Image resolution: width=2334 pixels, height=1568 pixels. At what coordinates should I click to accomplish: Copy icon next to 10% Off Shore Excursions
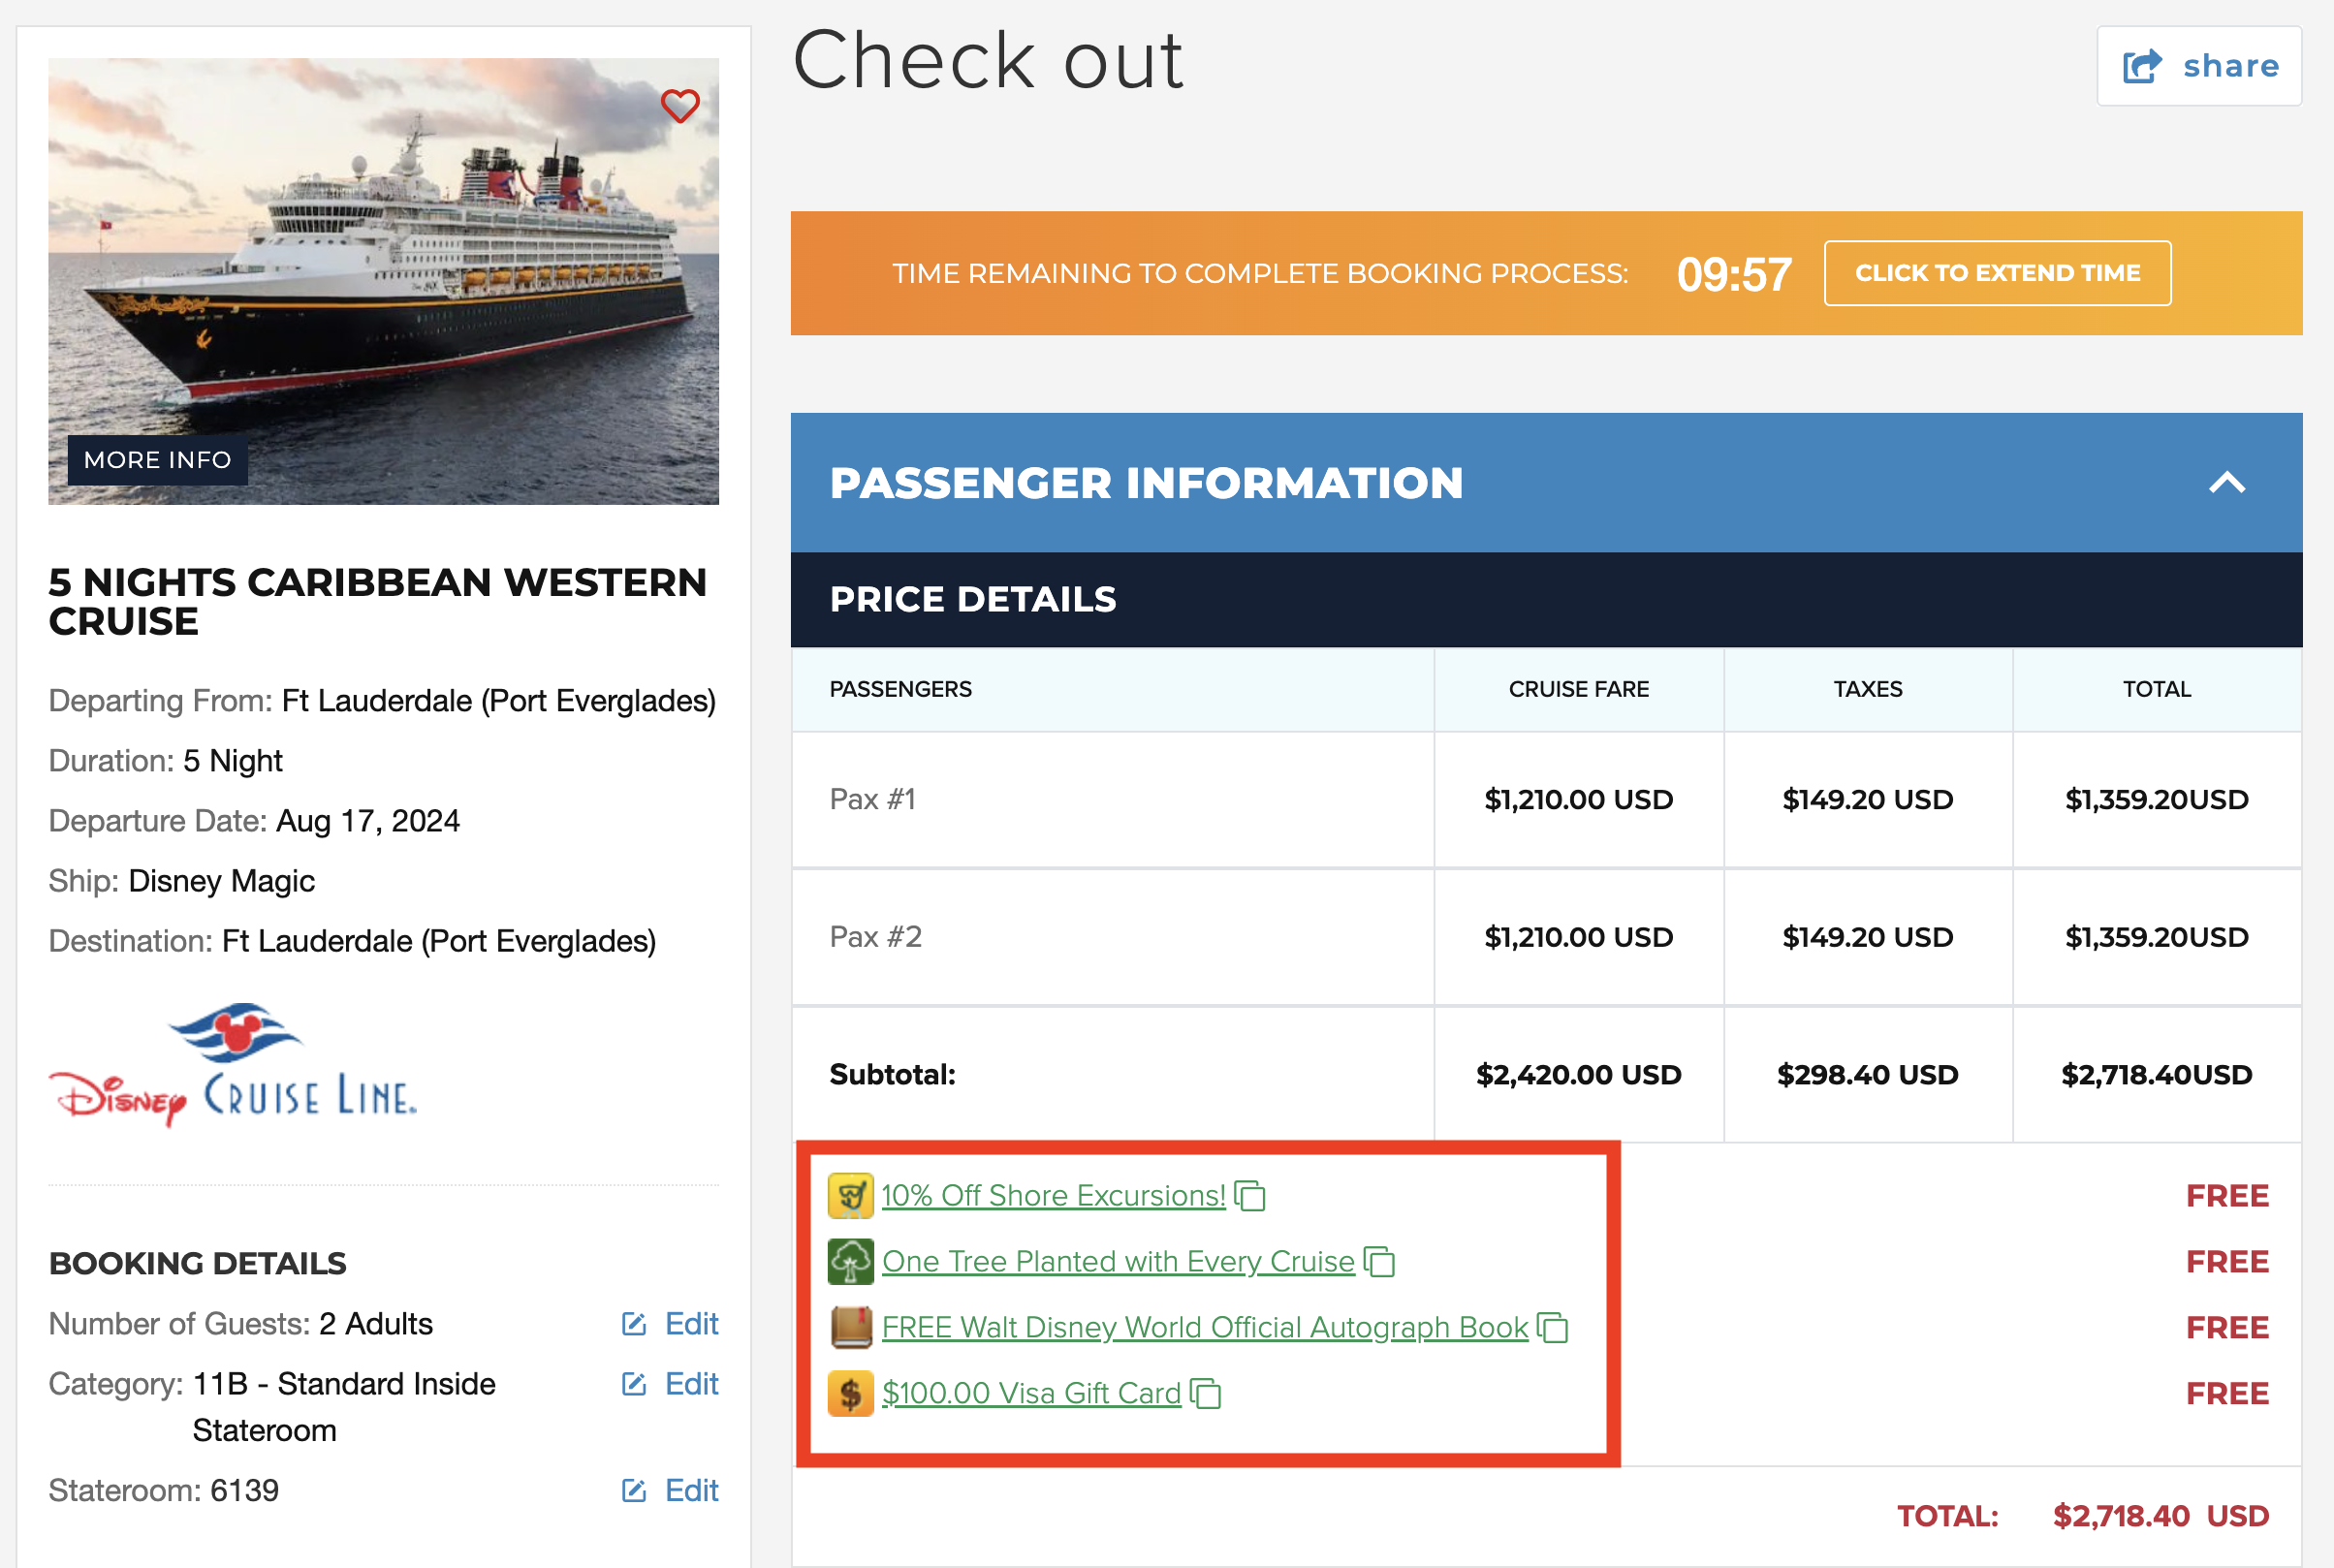click(1250, 1196)
